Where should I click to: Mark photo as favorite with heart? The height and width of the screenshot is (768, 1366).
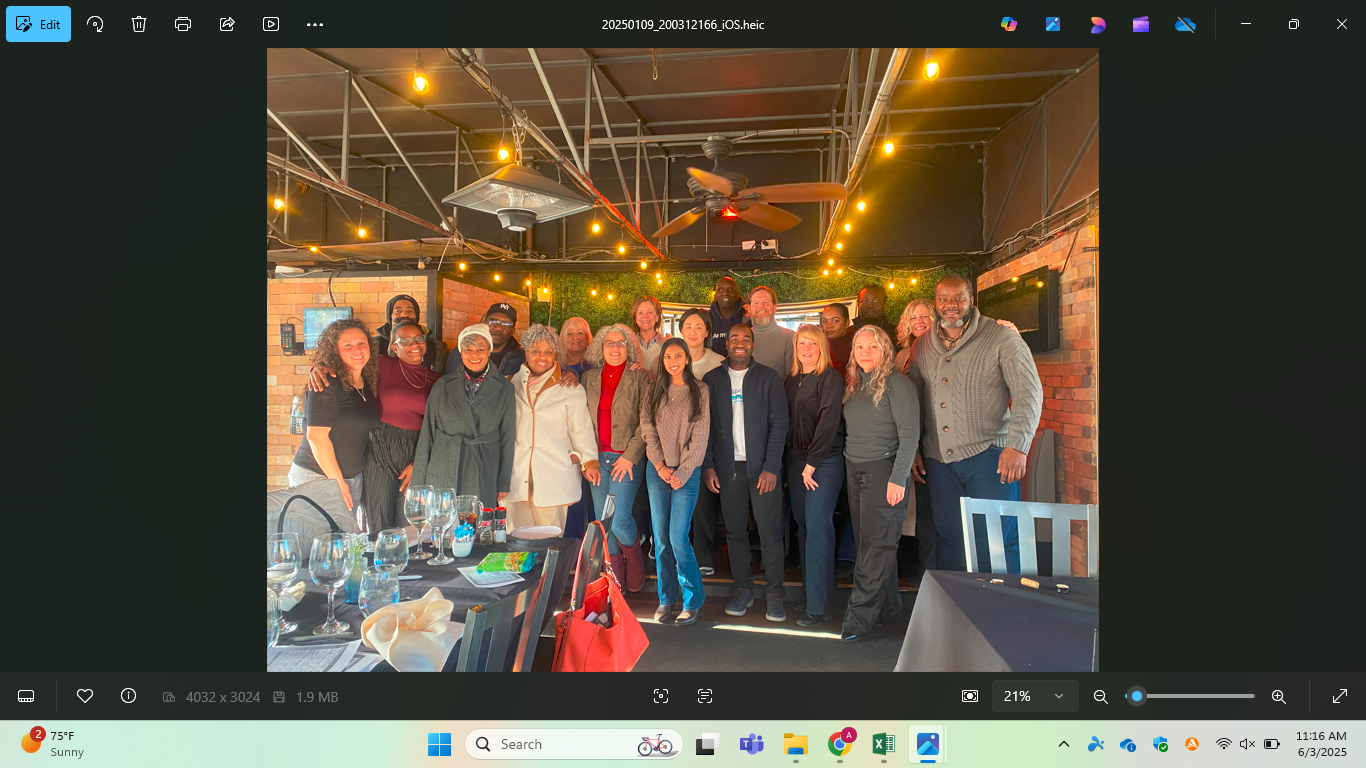[x=85, y=696]
